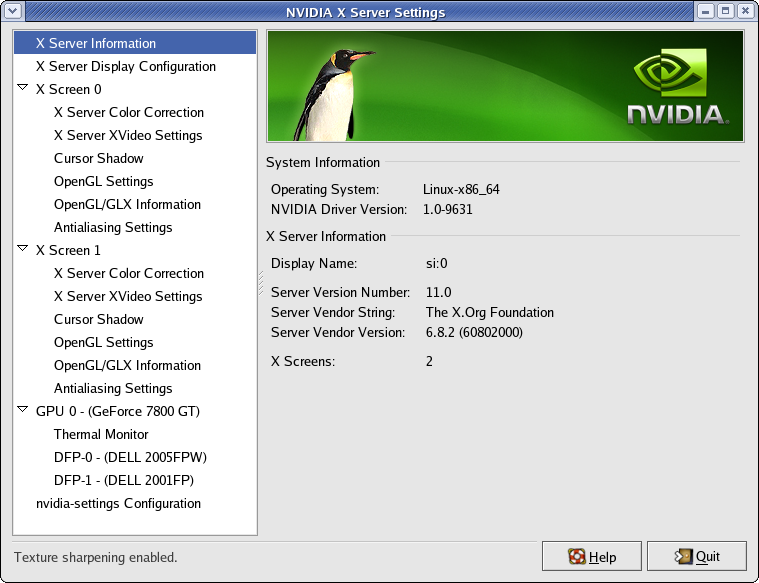
Task: Open X Server XVideo Settings under X Screen 0
Action: click(x=128, y=136)
